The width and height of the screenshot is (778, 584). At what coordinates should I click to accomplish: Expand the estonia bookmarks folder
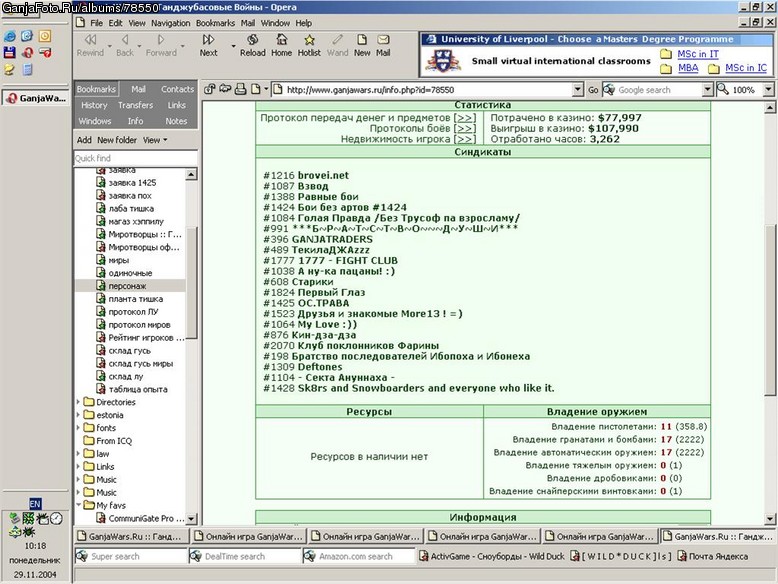click(x=78, y=415)
